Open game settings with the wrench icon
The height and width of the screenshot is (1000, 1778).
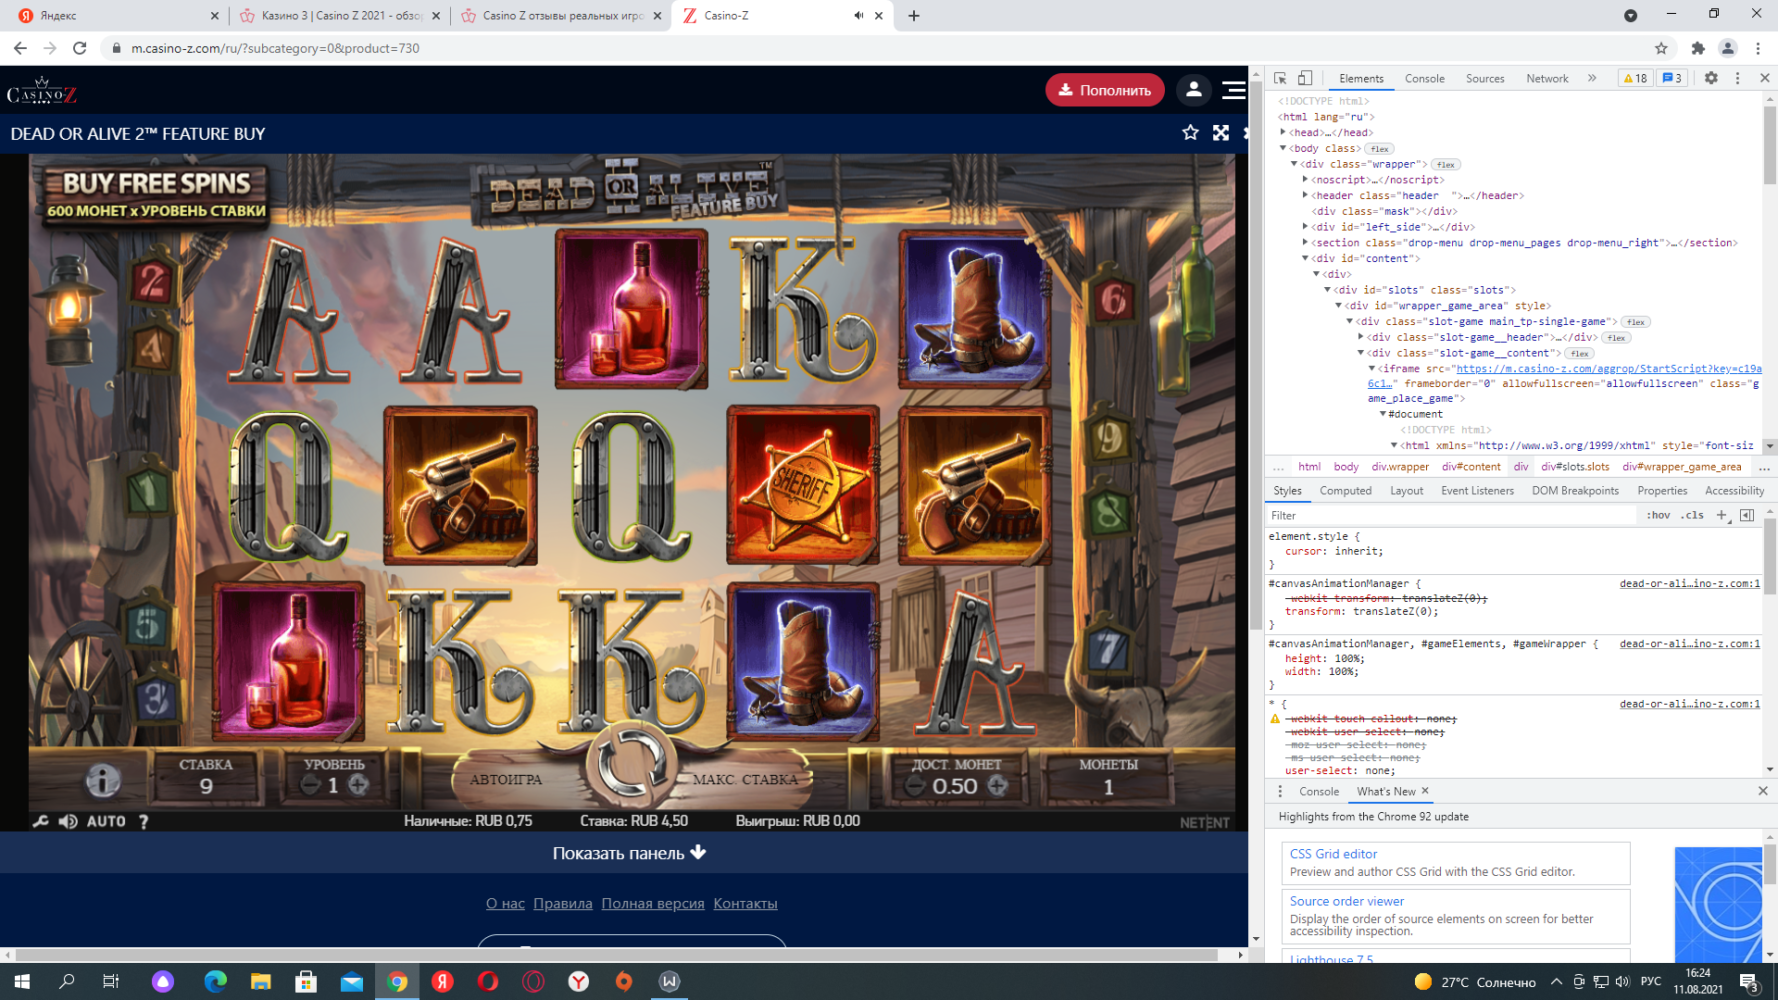coord(40,821)
